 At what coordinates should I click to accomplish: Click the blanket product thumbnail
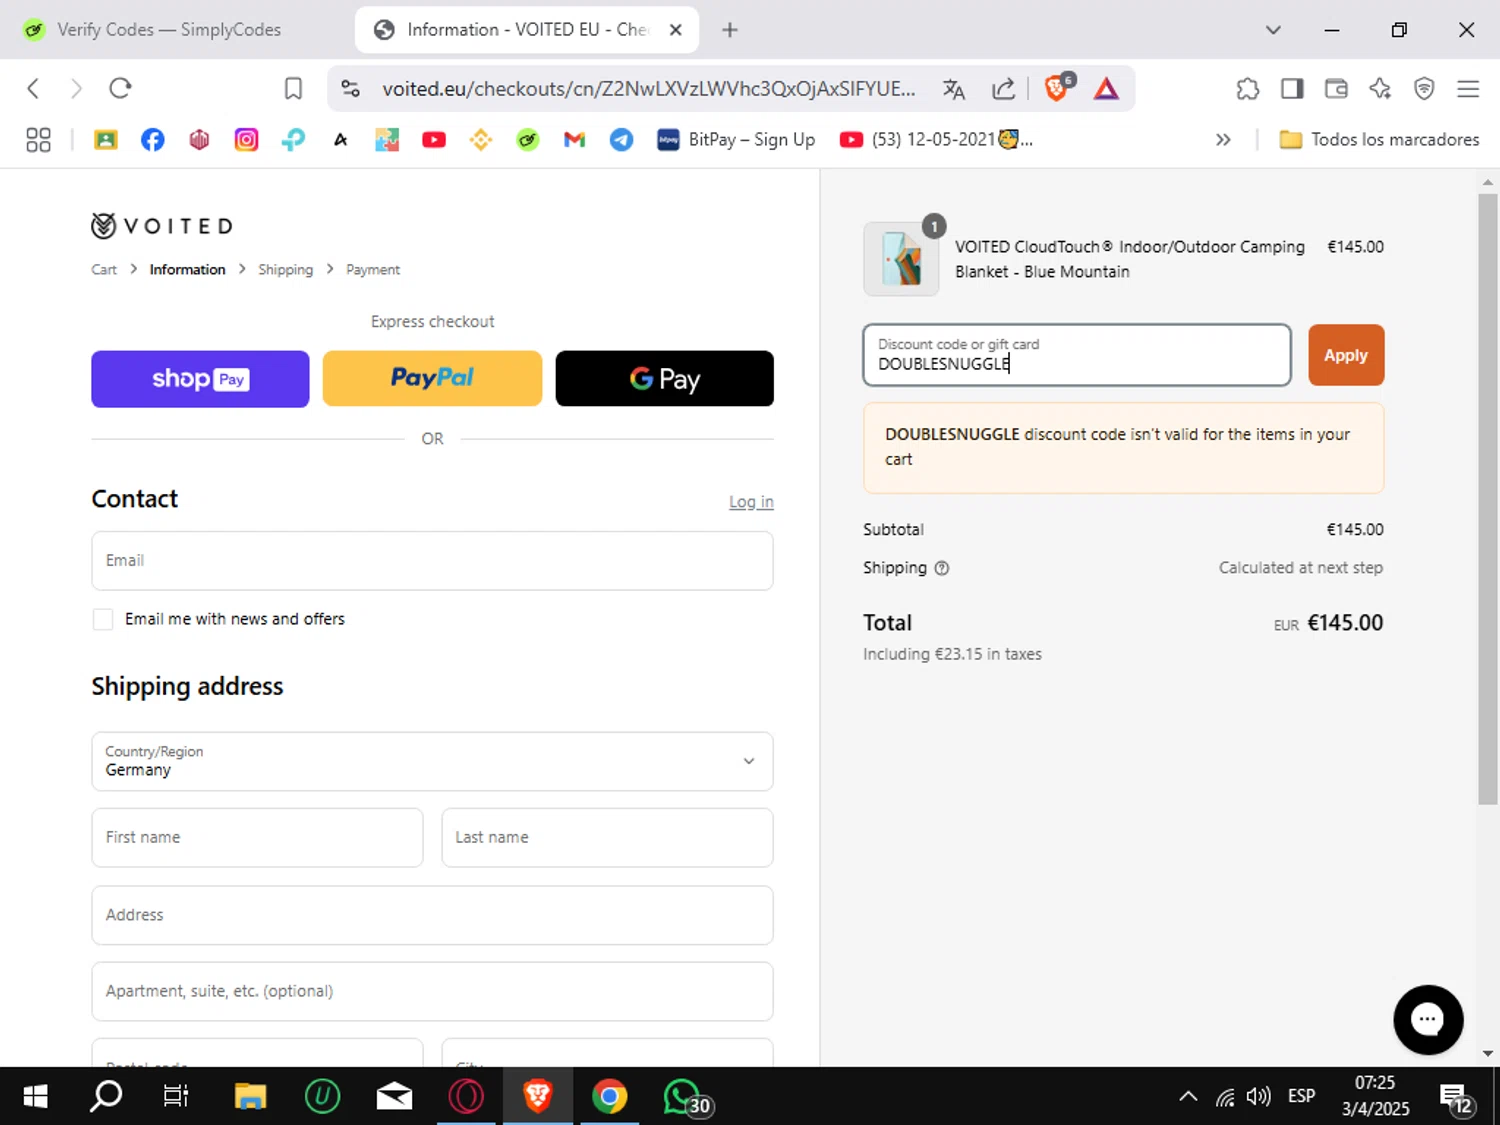tap(901, 259)
